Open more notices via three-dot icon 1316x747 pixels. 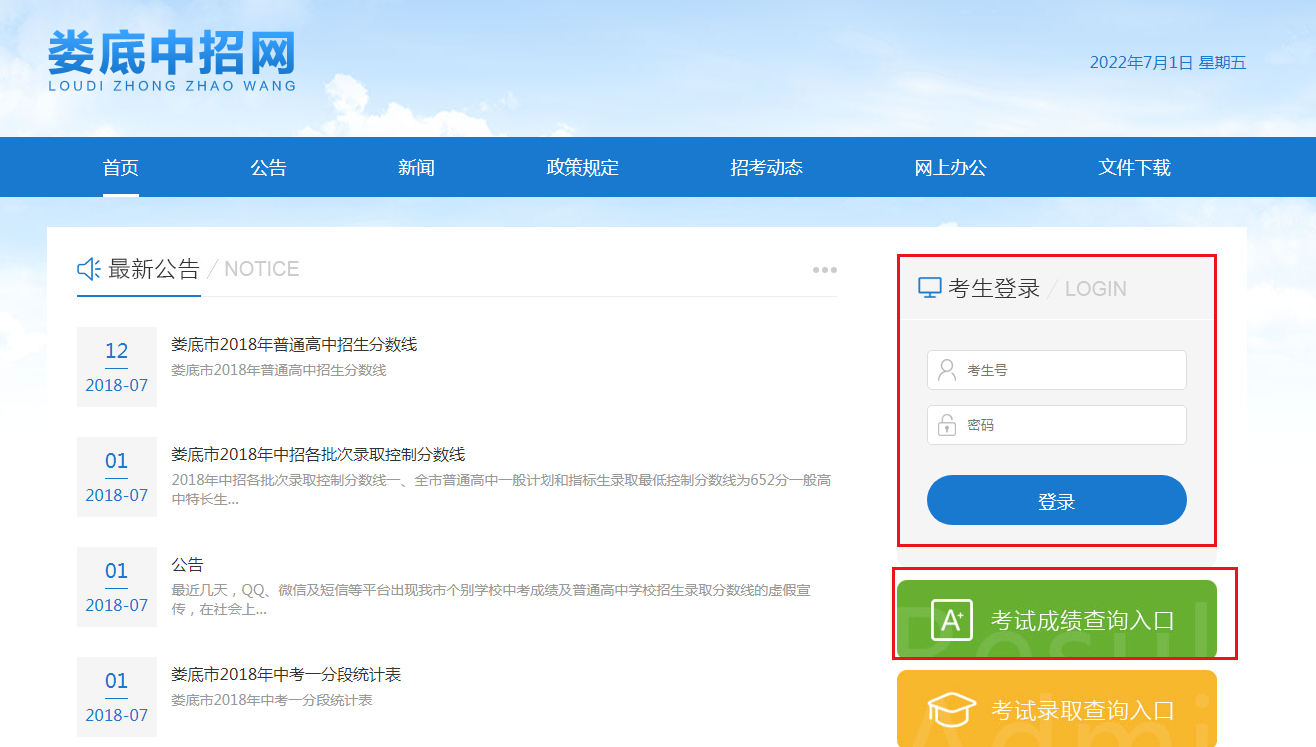pos(824,270)
